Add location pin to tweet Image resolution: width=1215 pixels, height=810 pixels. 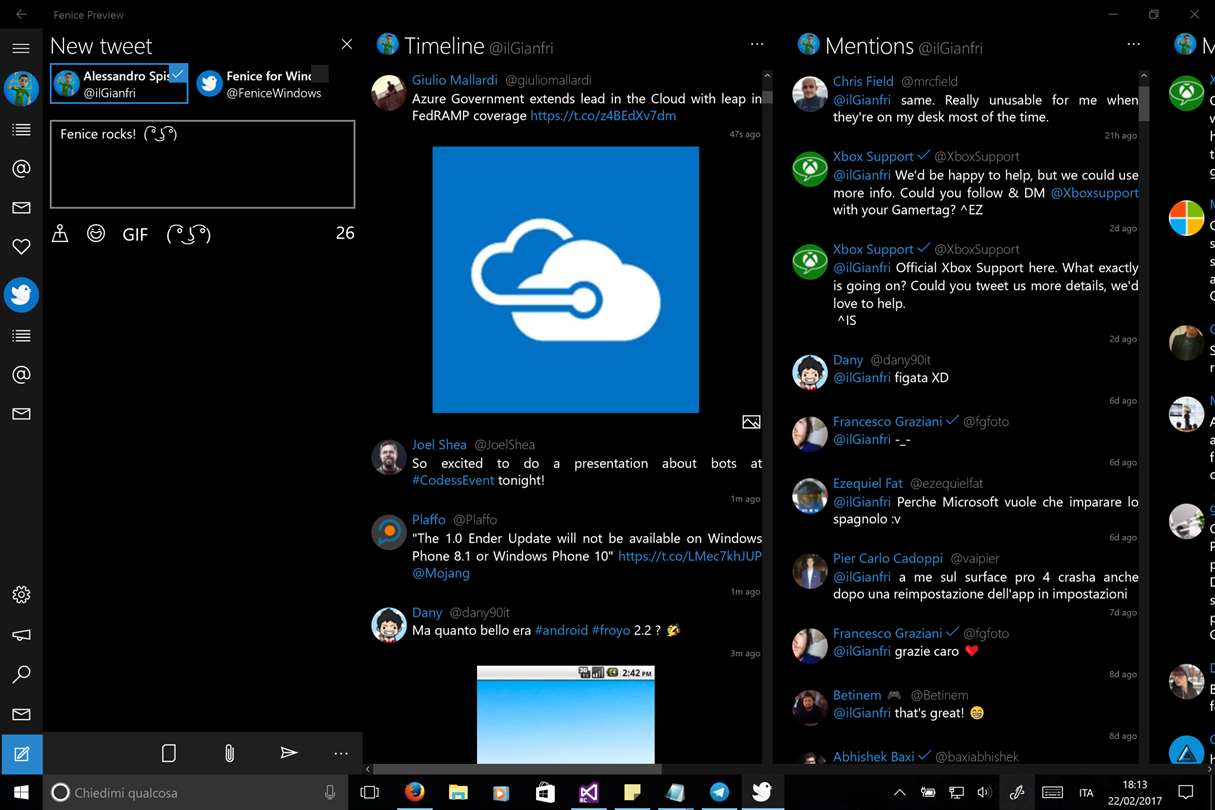(x=60, y=234)
